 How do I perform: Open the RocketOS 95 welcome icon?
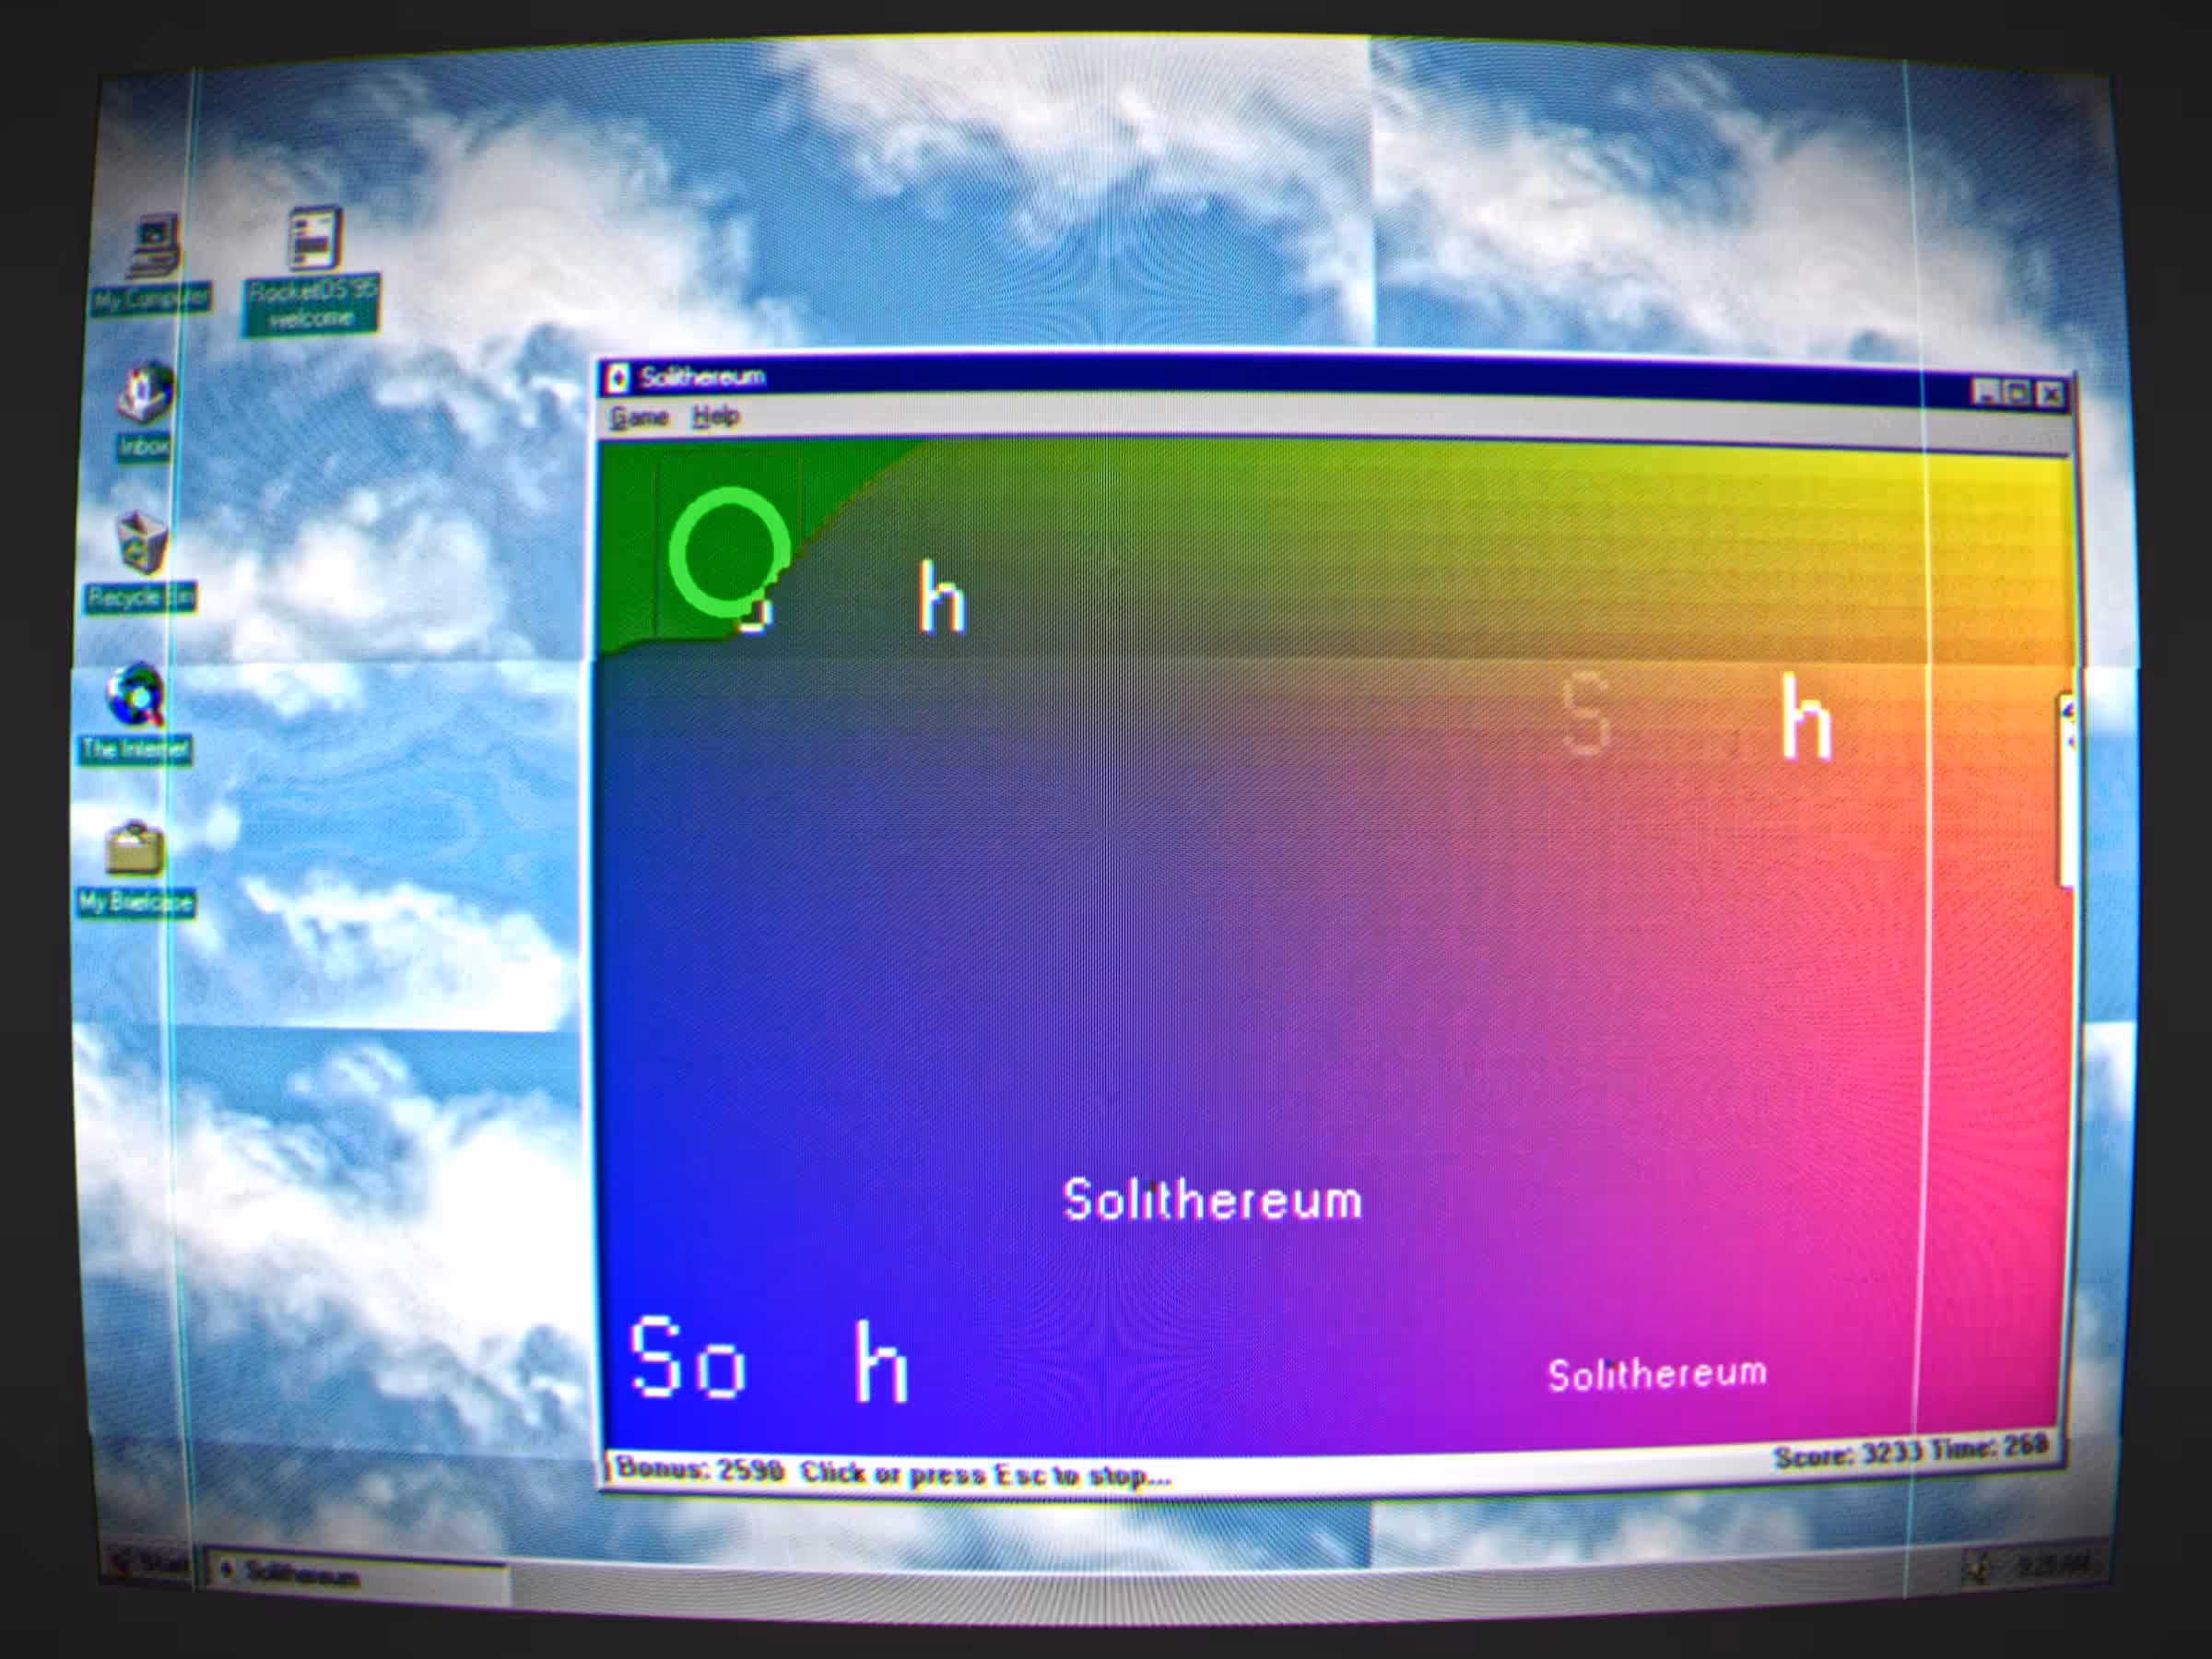(312, 270)
